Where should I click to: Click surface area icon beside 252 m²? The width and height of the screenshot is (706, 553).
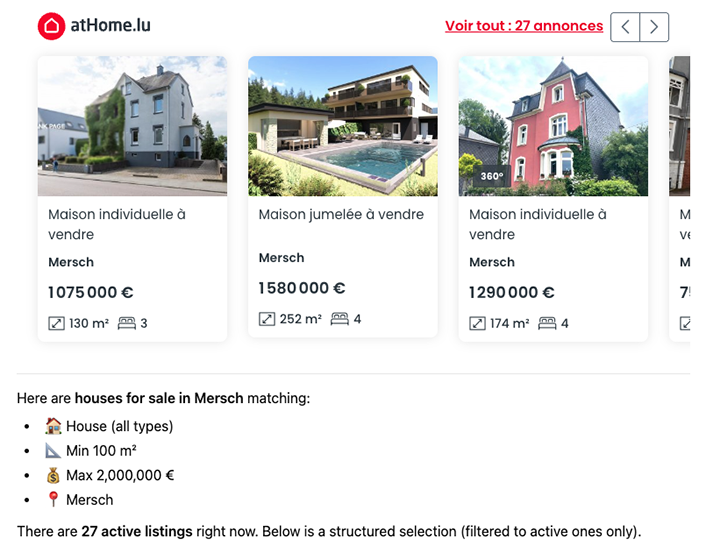pyautogui.click(x=267, y=319)
